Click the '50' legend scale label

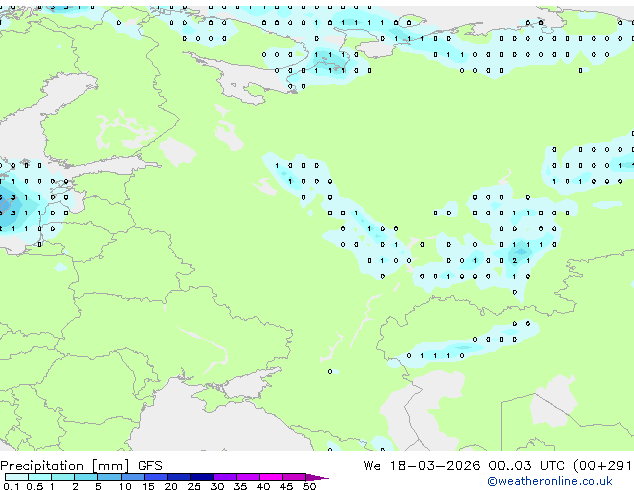click(x=309, y=486)
